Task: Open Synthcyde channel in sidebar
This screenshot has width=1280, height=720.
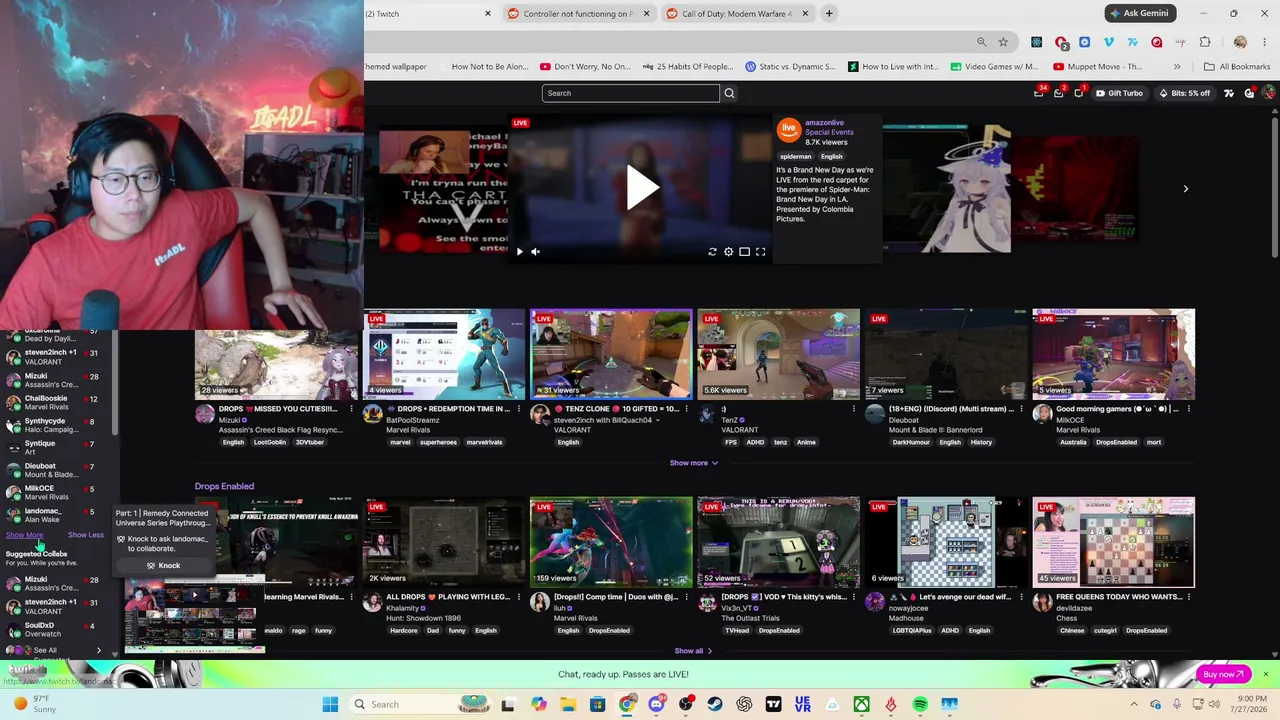Action: (55, 425)
